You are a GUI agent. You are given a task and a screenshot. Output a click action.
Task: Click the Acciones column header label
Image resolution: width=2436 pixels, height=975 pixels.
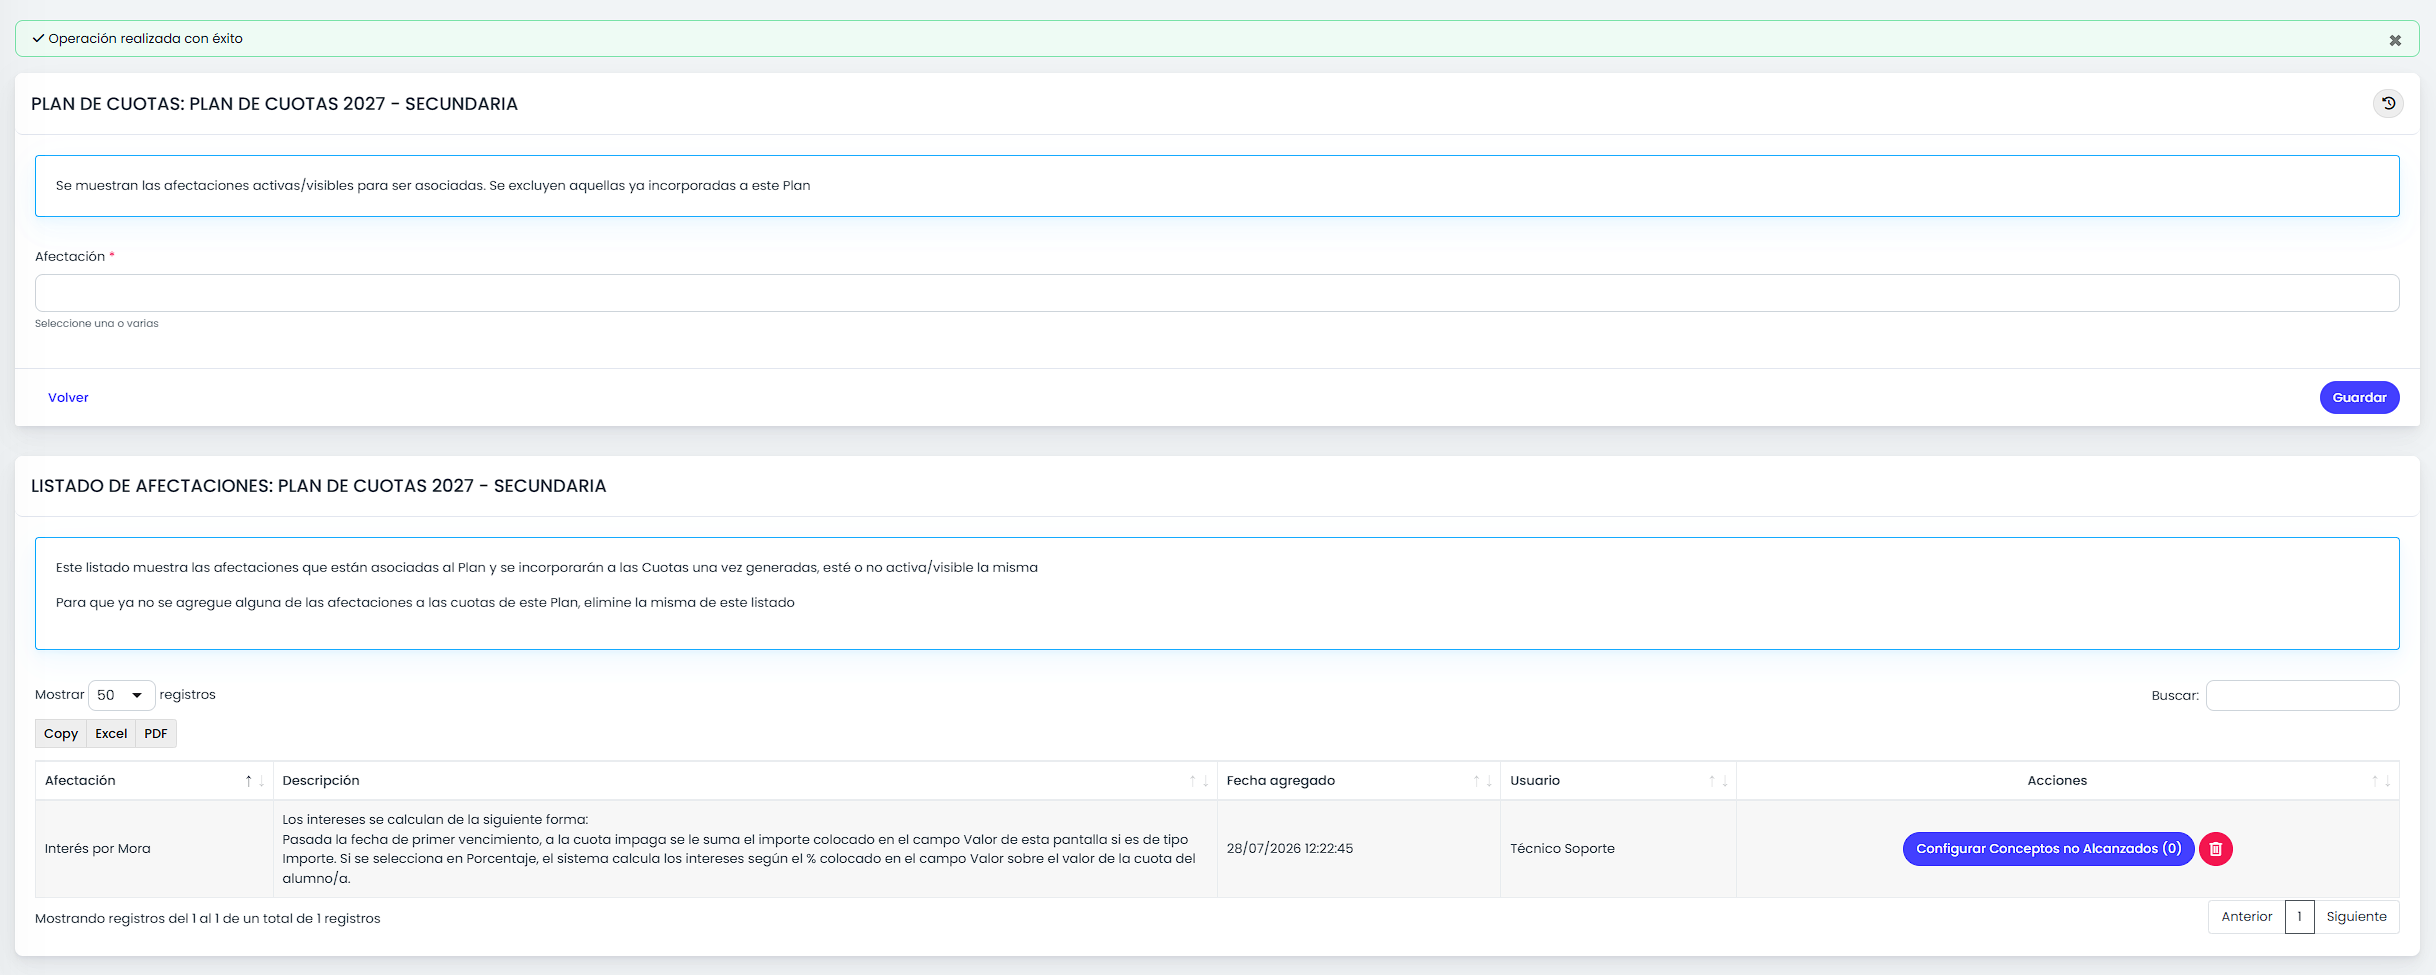click(2057, 781)
